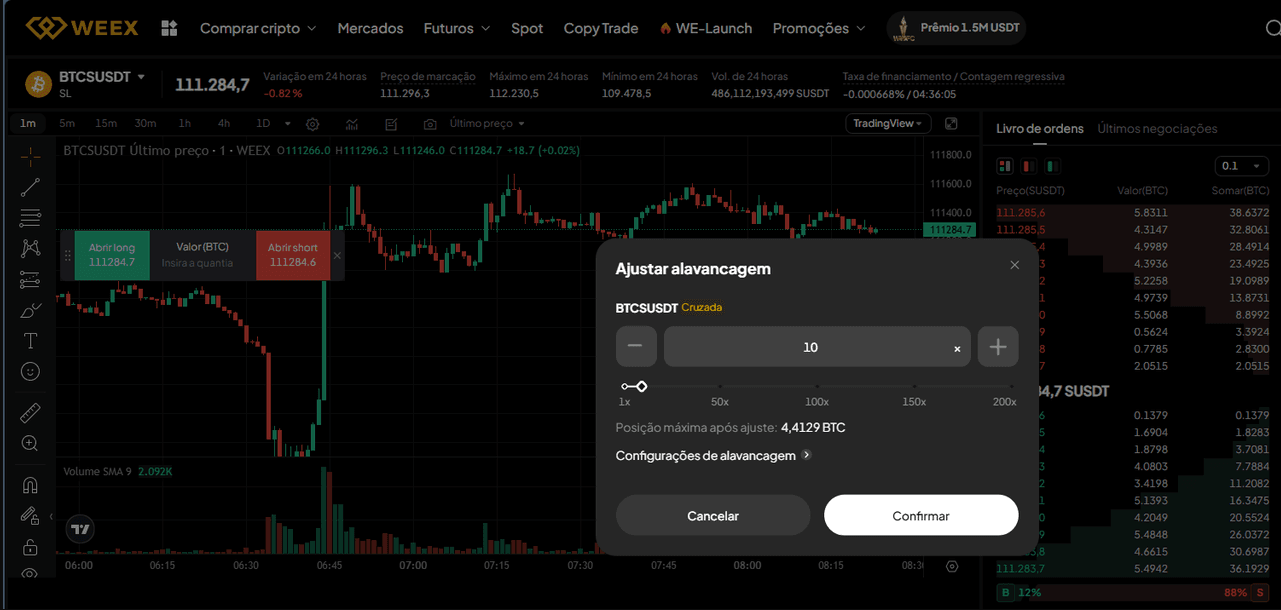Screen dimensions: 1281x610
Task: Select the measure ruler tool
Action: pos(30,412)
